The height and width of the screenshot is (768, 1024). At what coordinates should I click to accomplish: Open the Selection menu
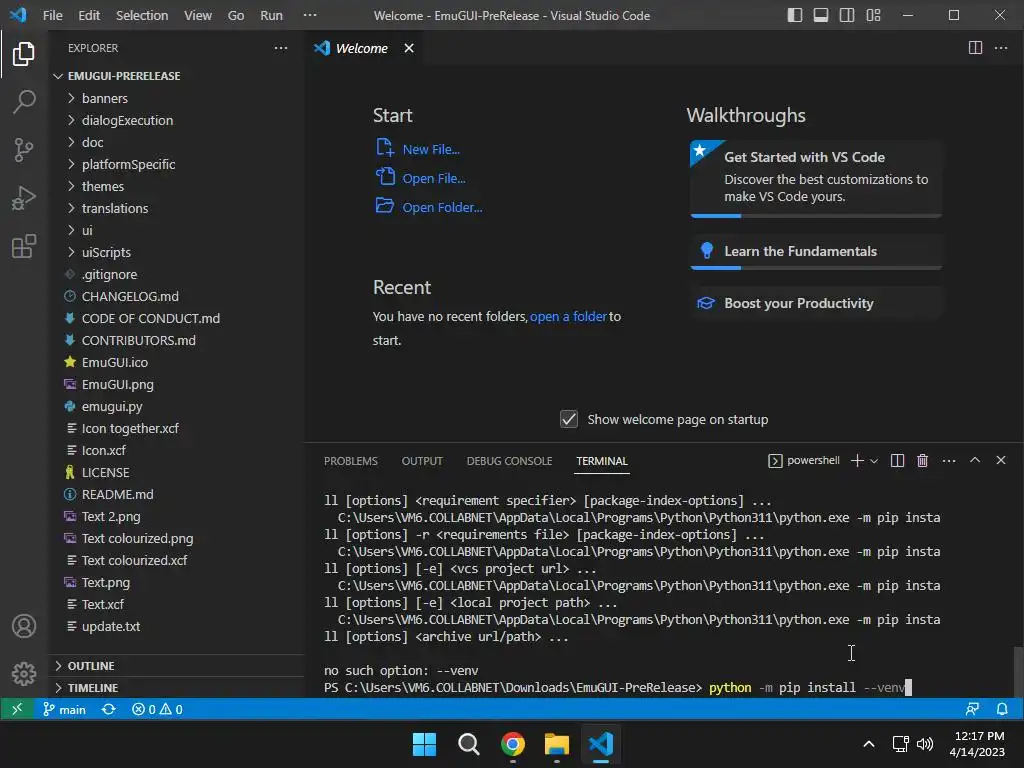click(x=142, y=15)
